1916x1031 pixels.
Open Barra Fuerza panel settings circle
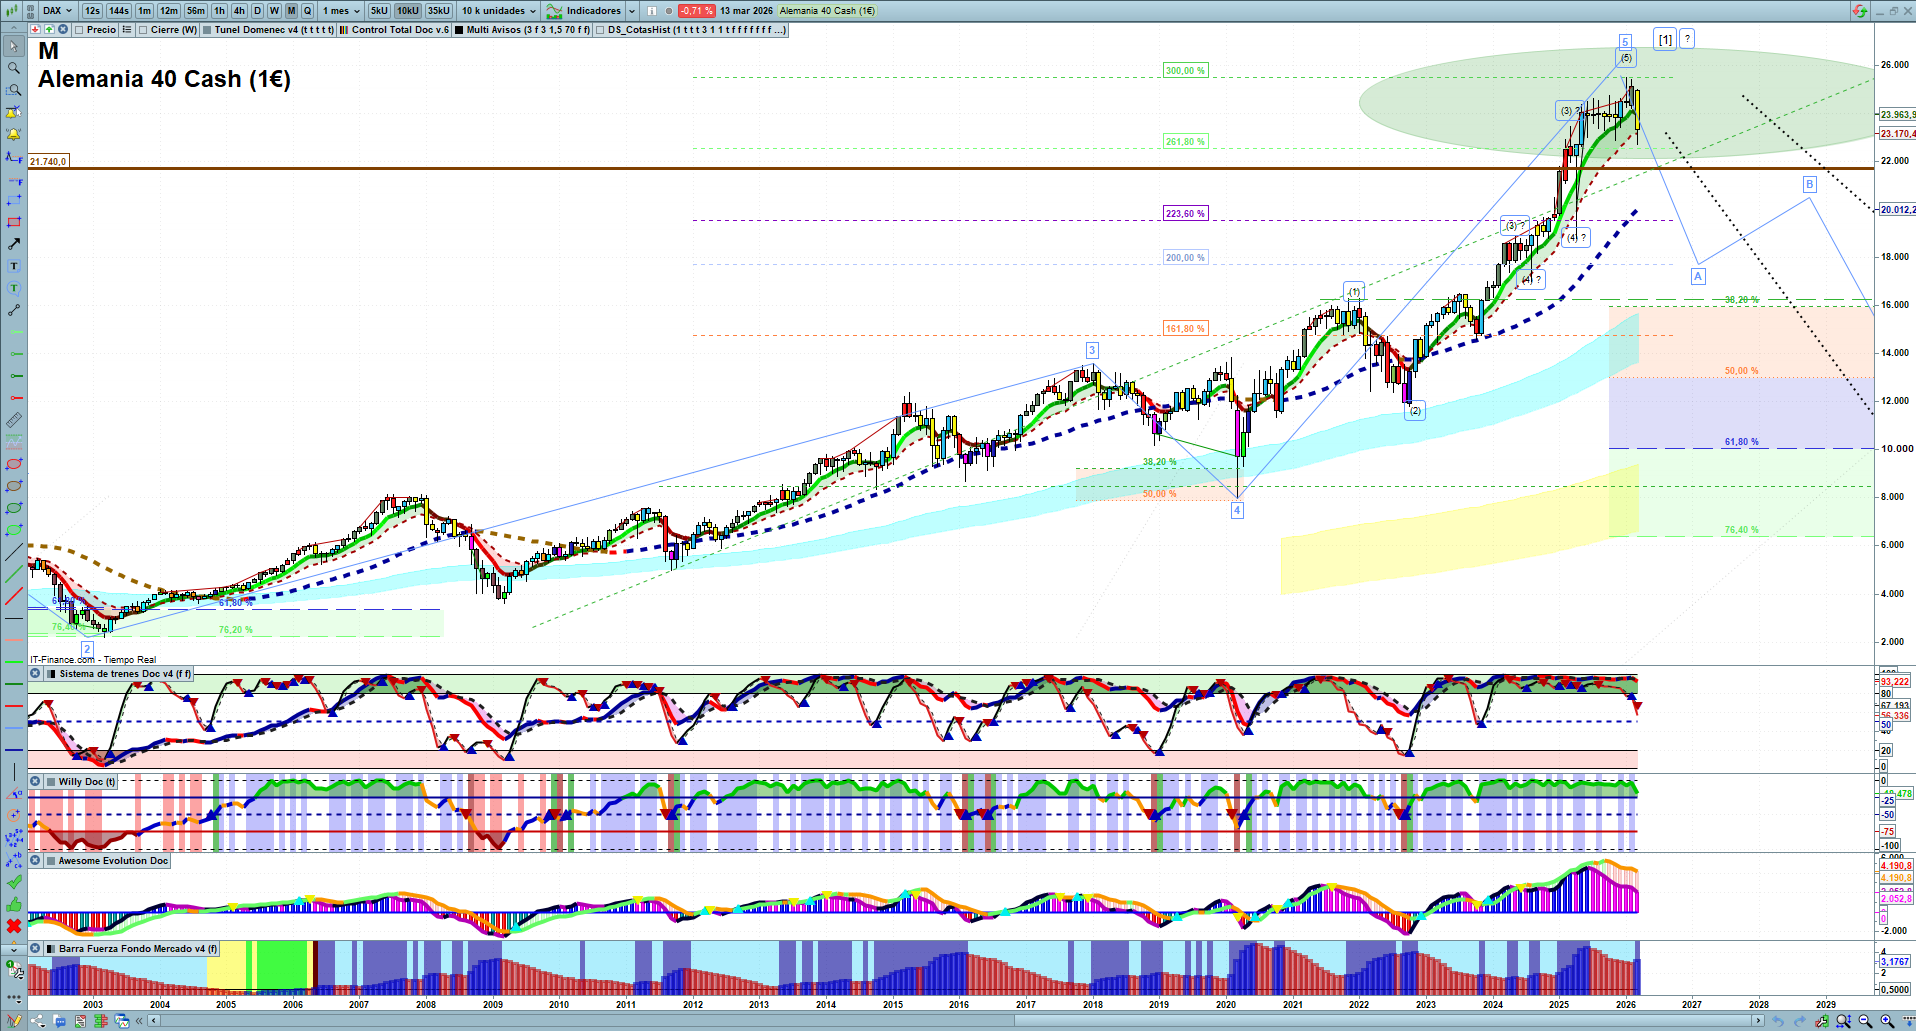click(x=35, y=949)
